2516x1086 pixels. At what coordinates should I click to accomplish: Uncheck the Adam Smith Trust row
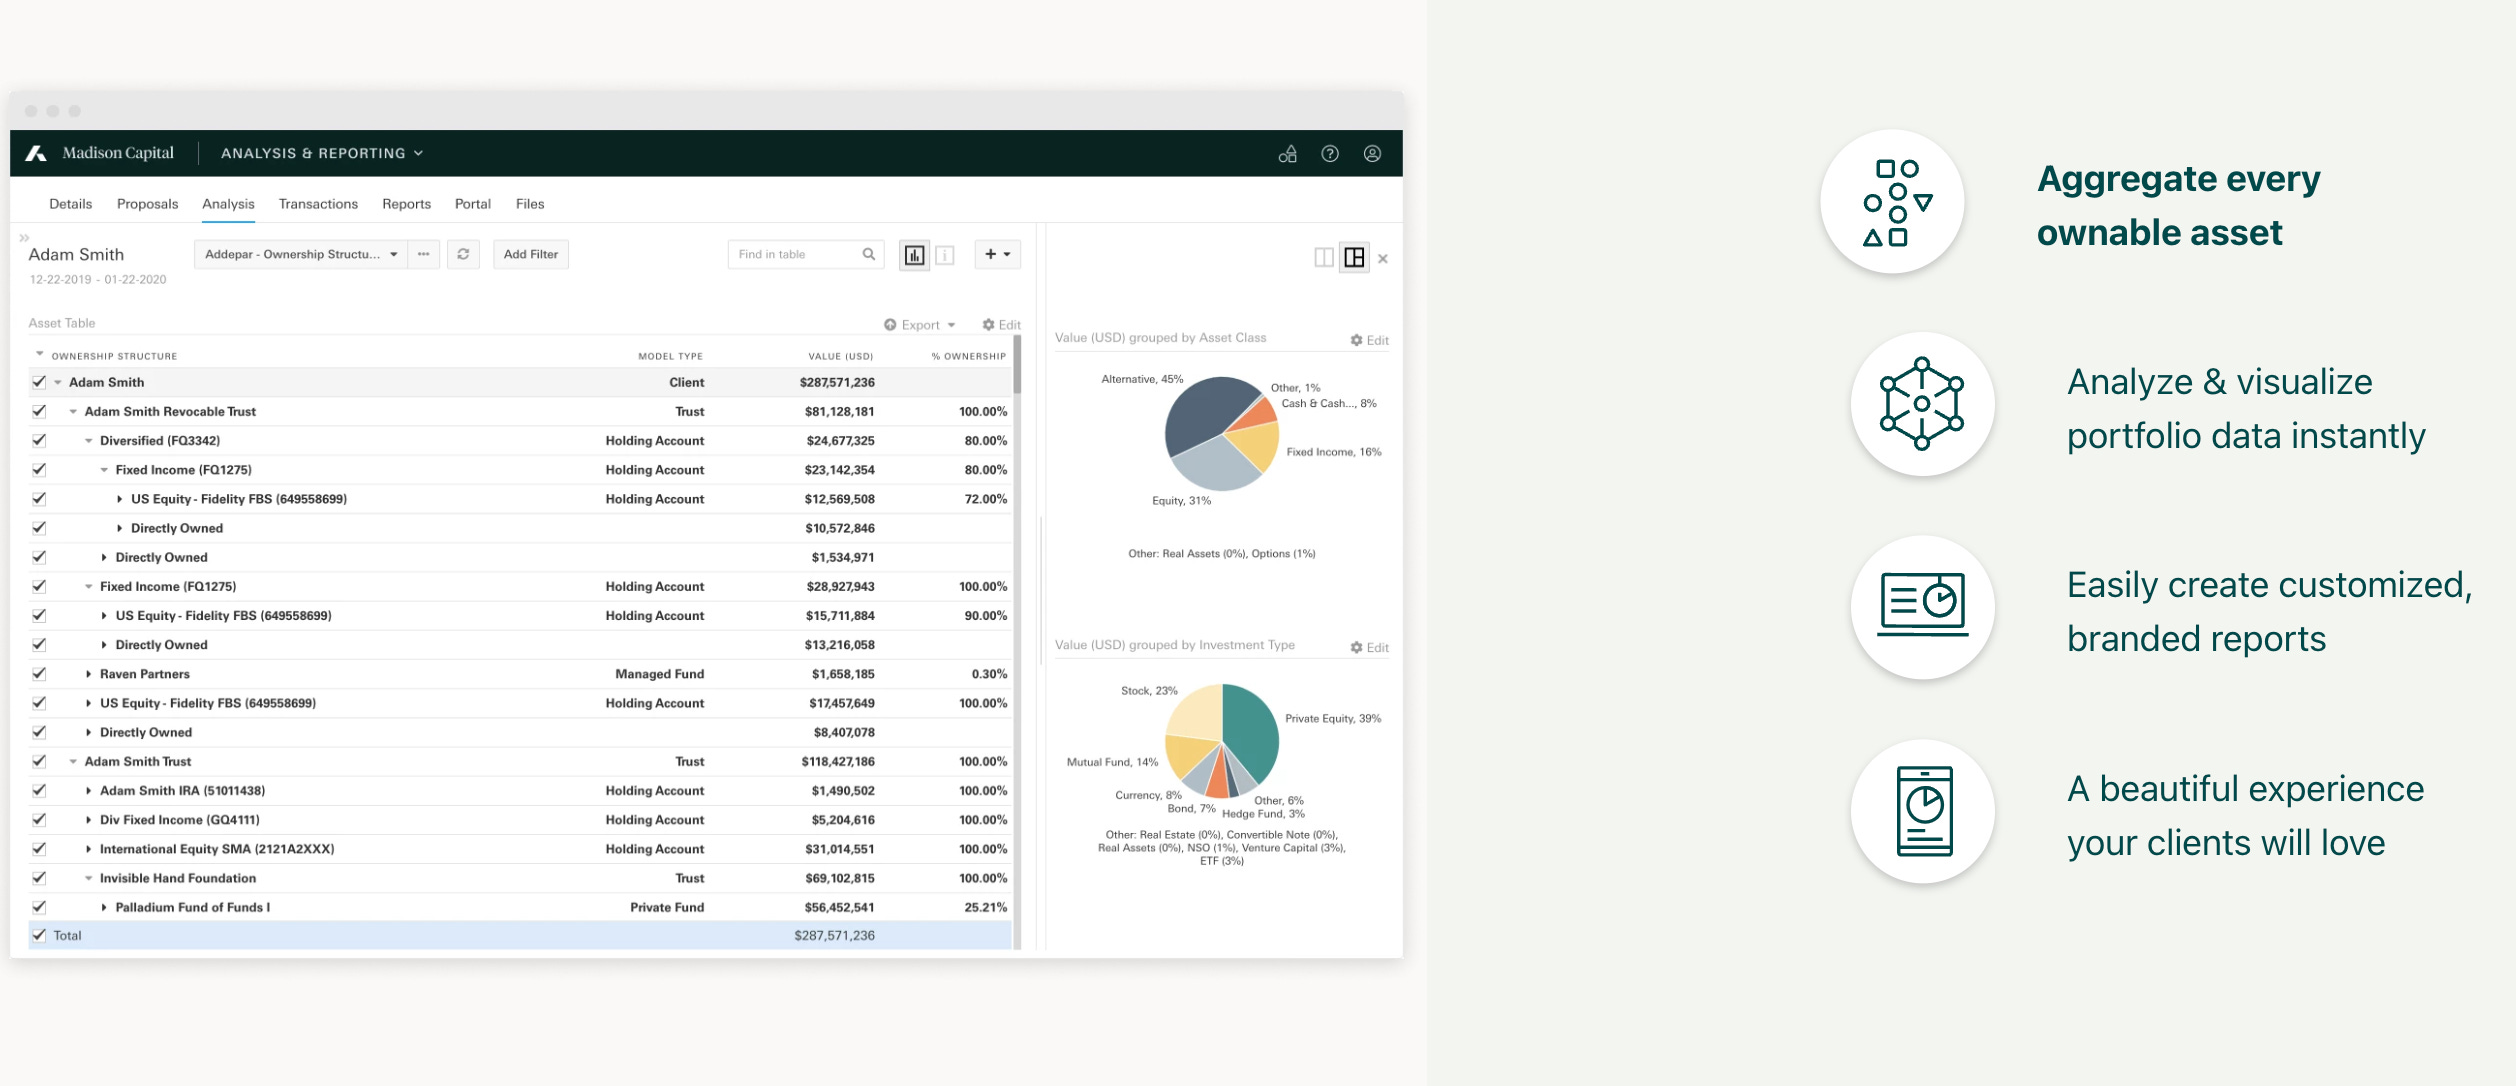point(38,760)
